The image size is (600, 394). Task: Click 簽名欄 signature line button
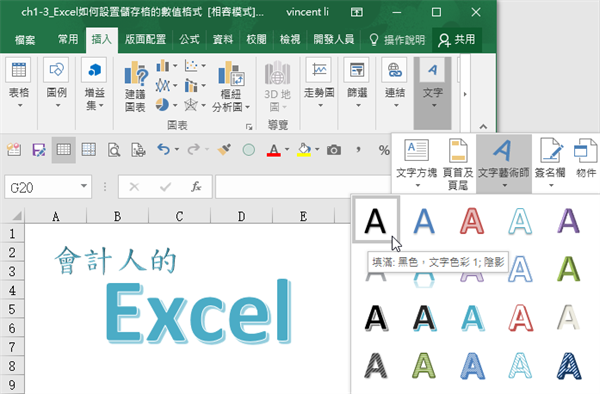[x=550, y=164]
